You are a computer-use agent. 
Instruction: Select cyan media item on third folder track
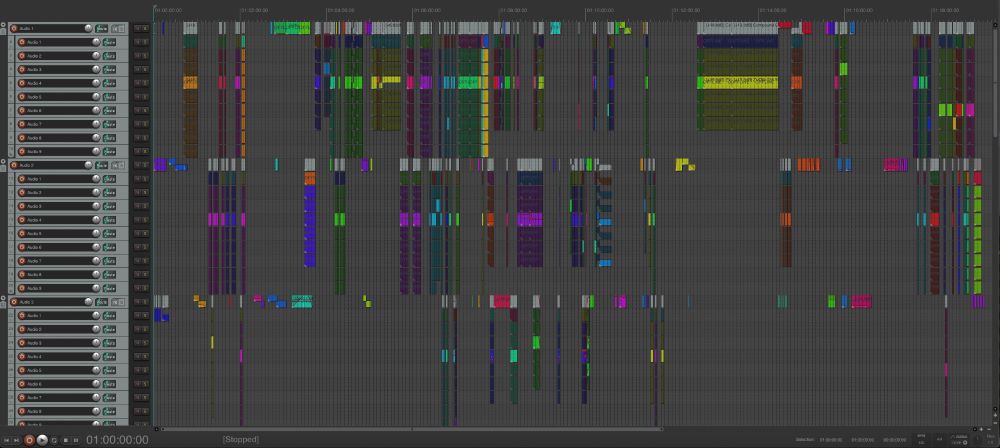pos(302,301)
